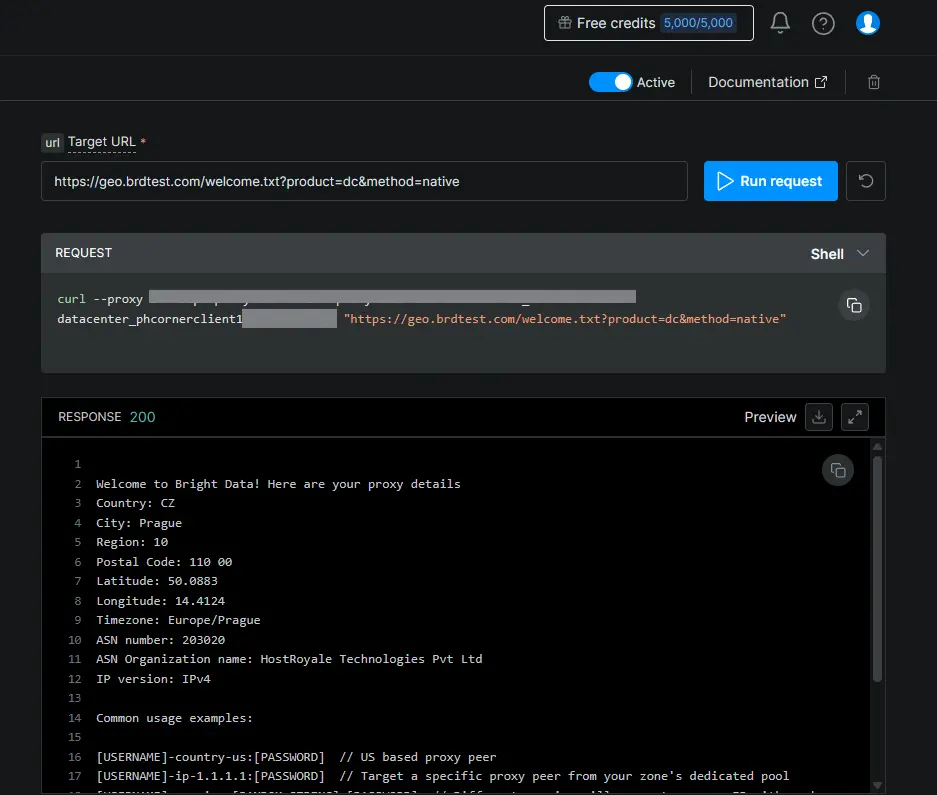The image size is (937, 795).
Task: Click the quoted URL in the curl command
Action: (565, 319)
